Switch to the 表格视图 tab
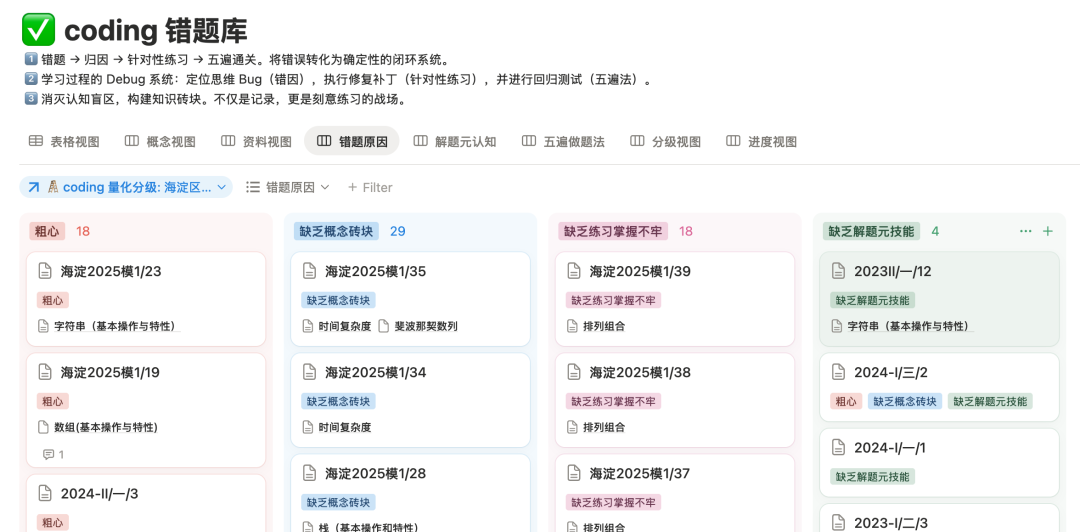Viewport: 1080px width, 532px height. tap(64, 141)
